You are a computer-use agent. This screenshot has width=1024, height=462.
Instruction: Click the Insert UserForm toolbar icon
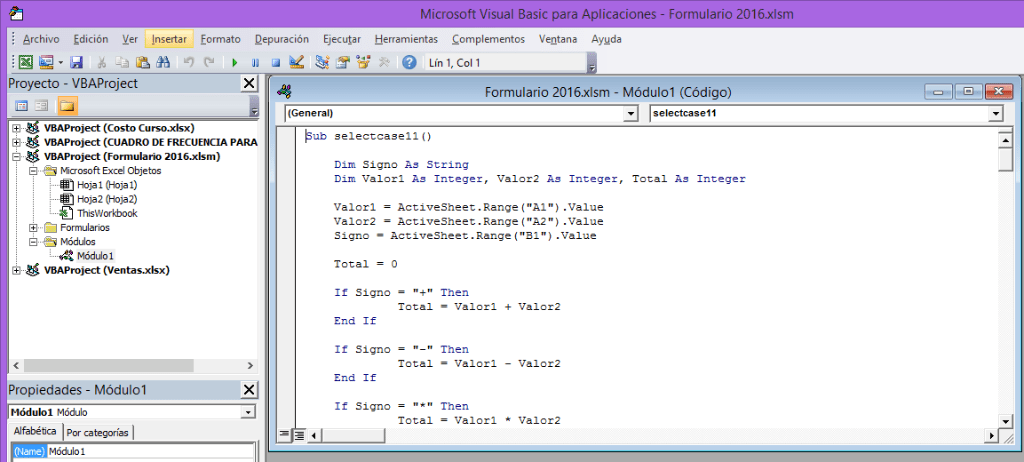(x=46, y=63)
